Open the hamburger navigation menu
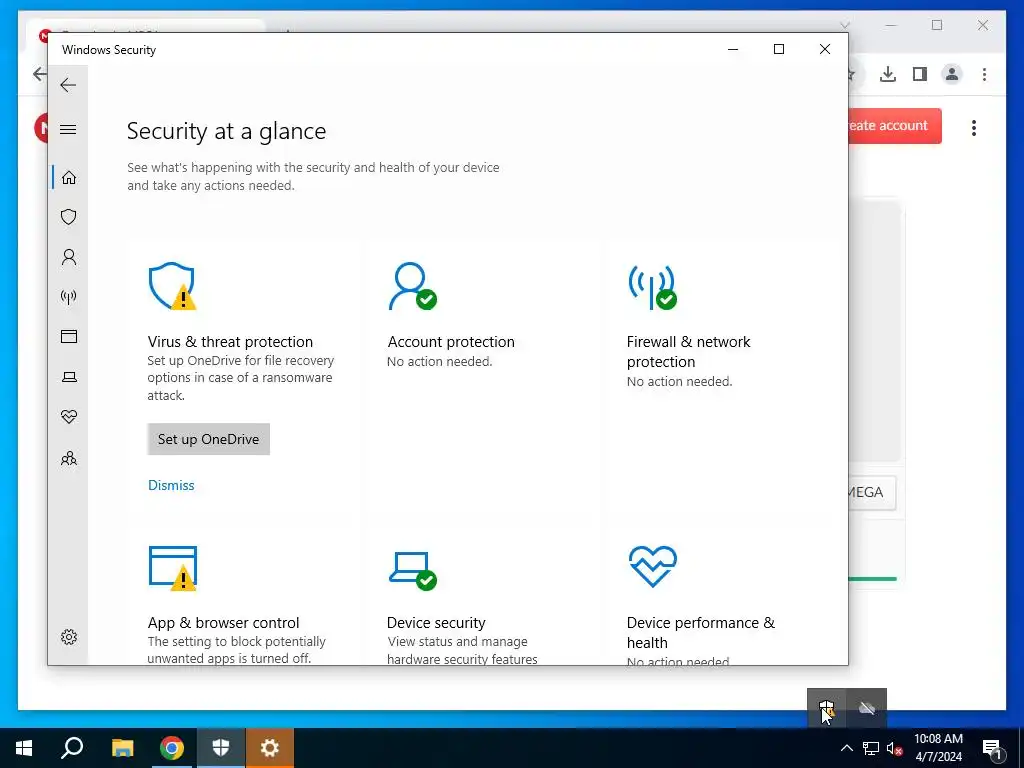Viewport: 1024px width, 768px height. (x=68, y=129)
